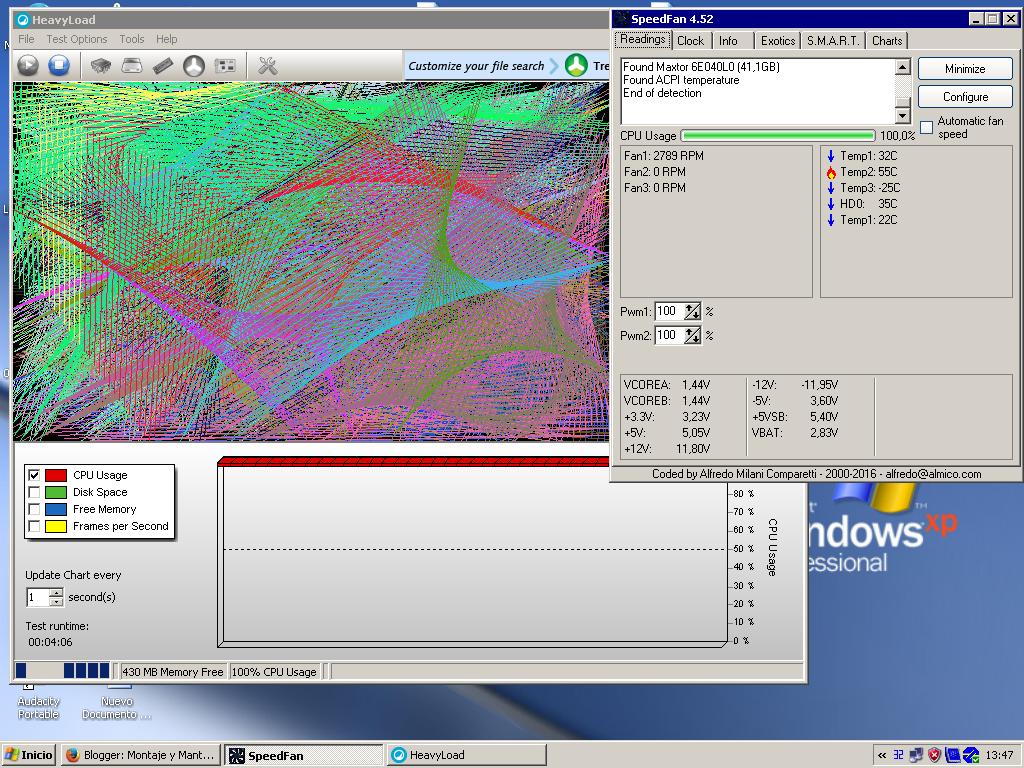The image size is (1024, 768).
Task: Click the Pwm1 percentage value field
Action: coord(669,312)
